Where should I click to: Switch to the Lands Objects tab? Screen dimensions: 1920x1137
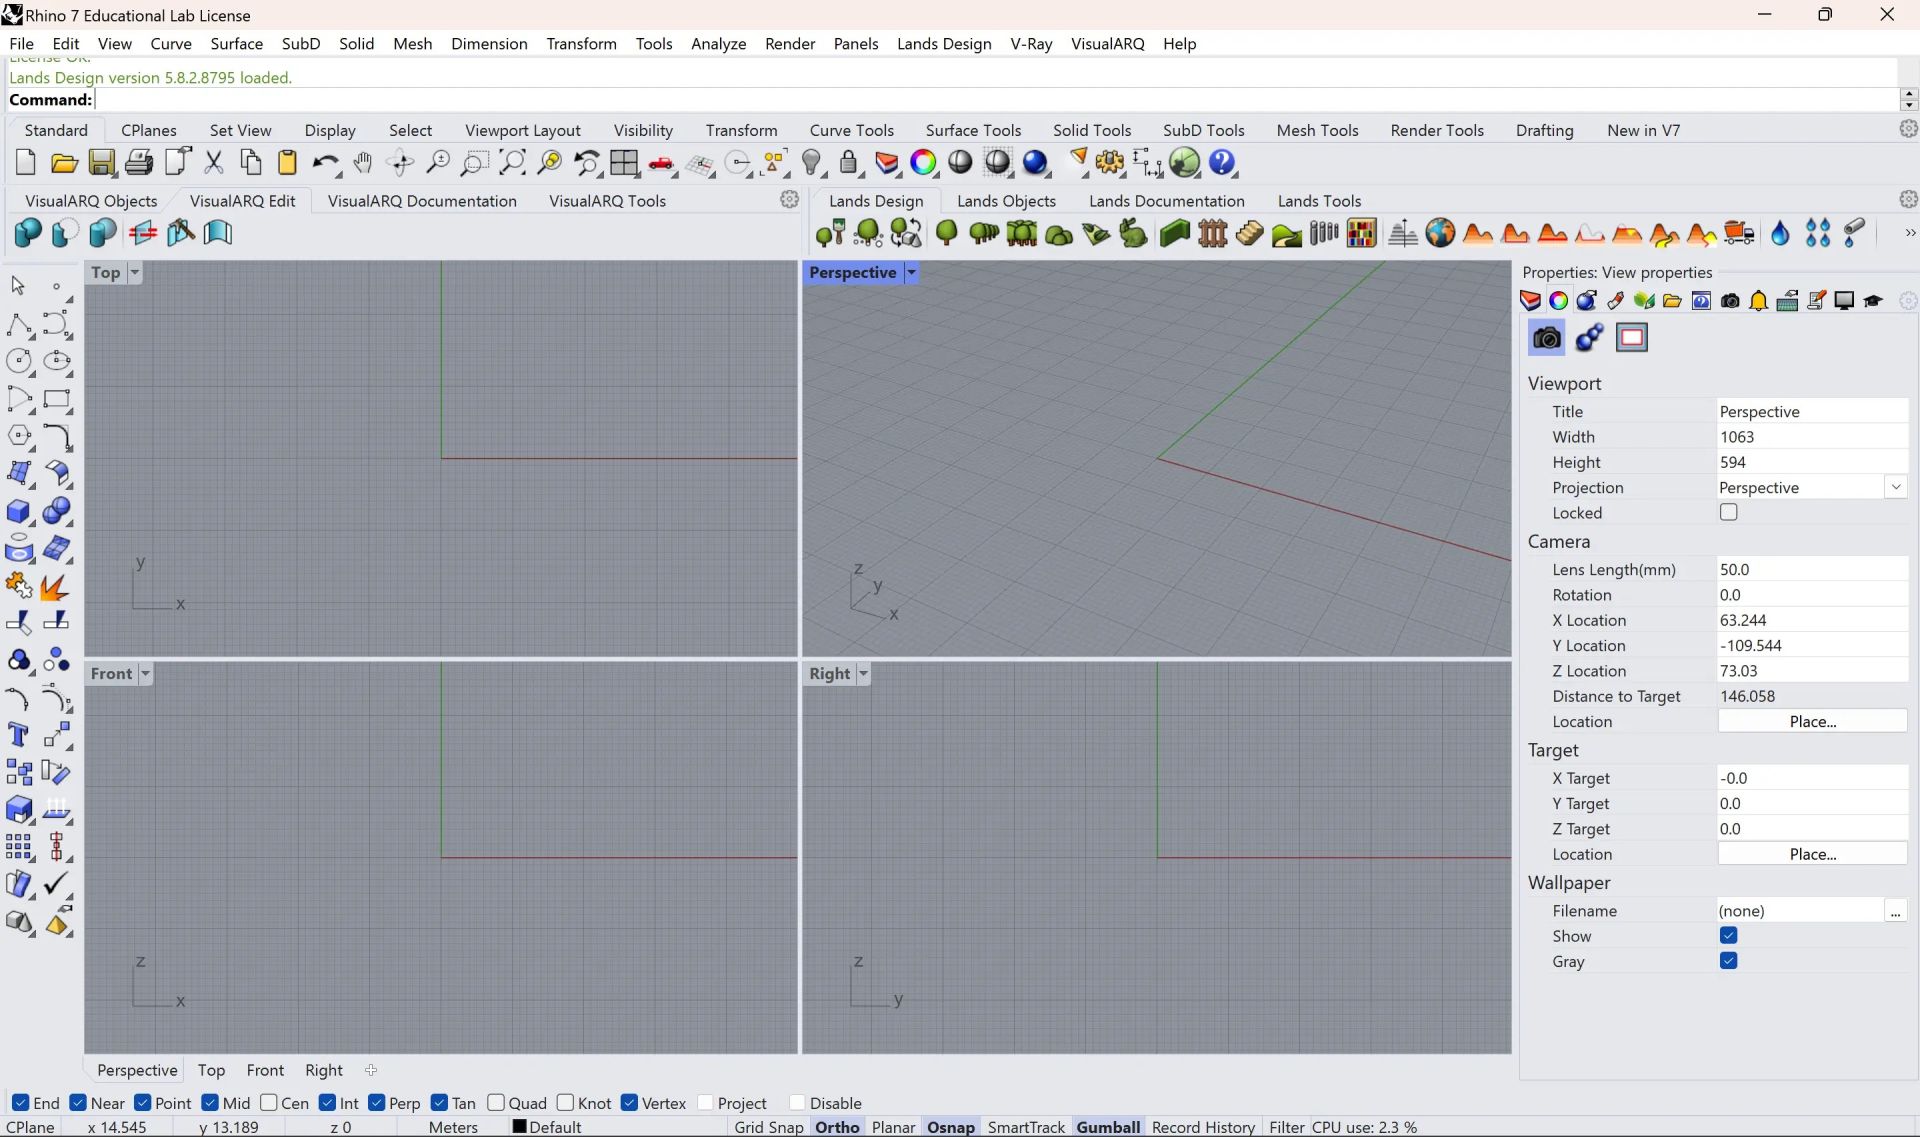[1006, 201]
